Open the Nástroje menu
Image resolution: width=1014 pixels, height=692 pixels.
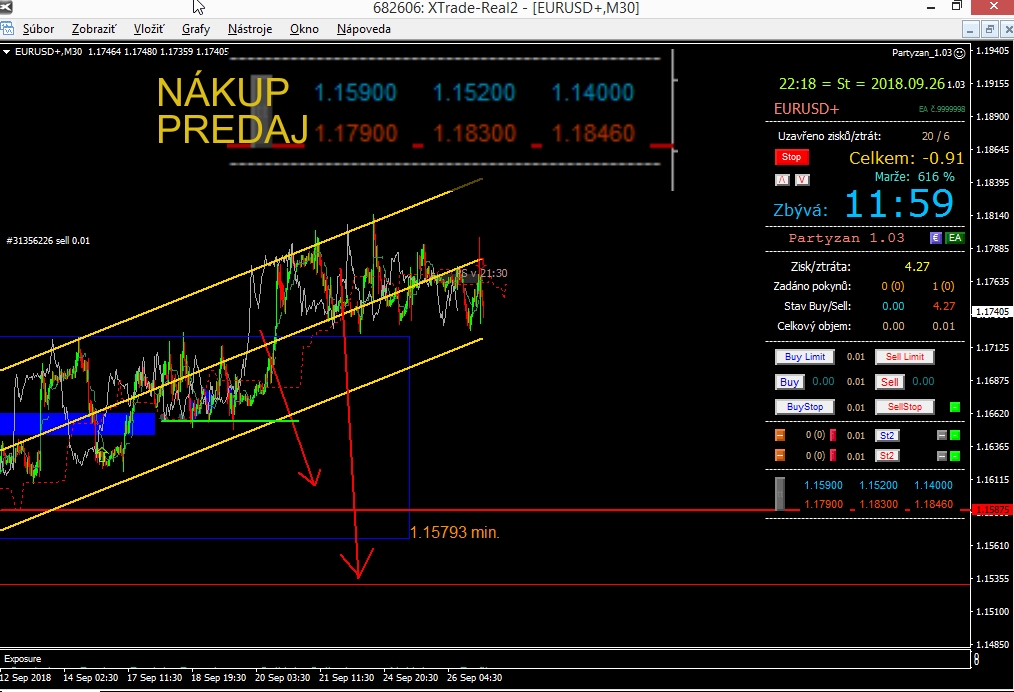click(250, 29)
